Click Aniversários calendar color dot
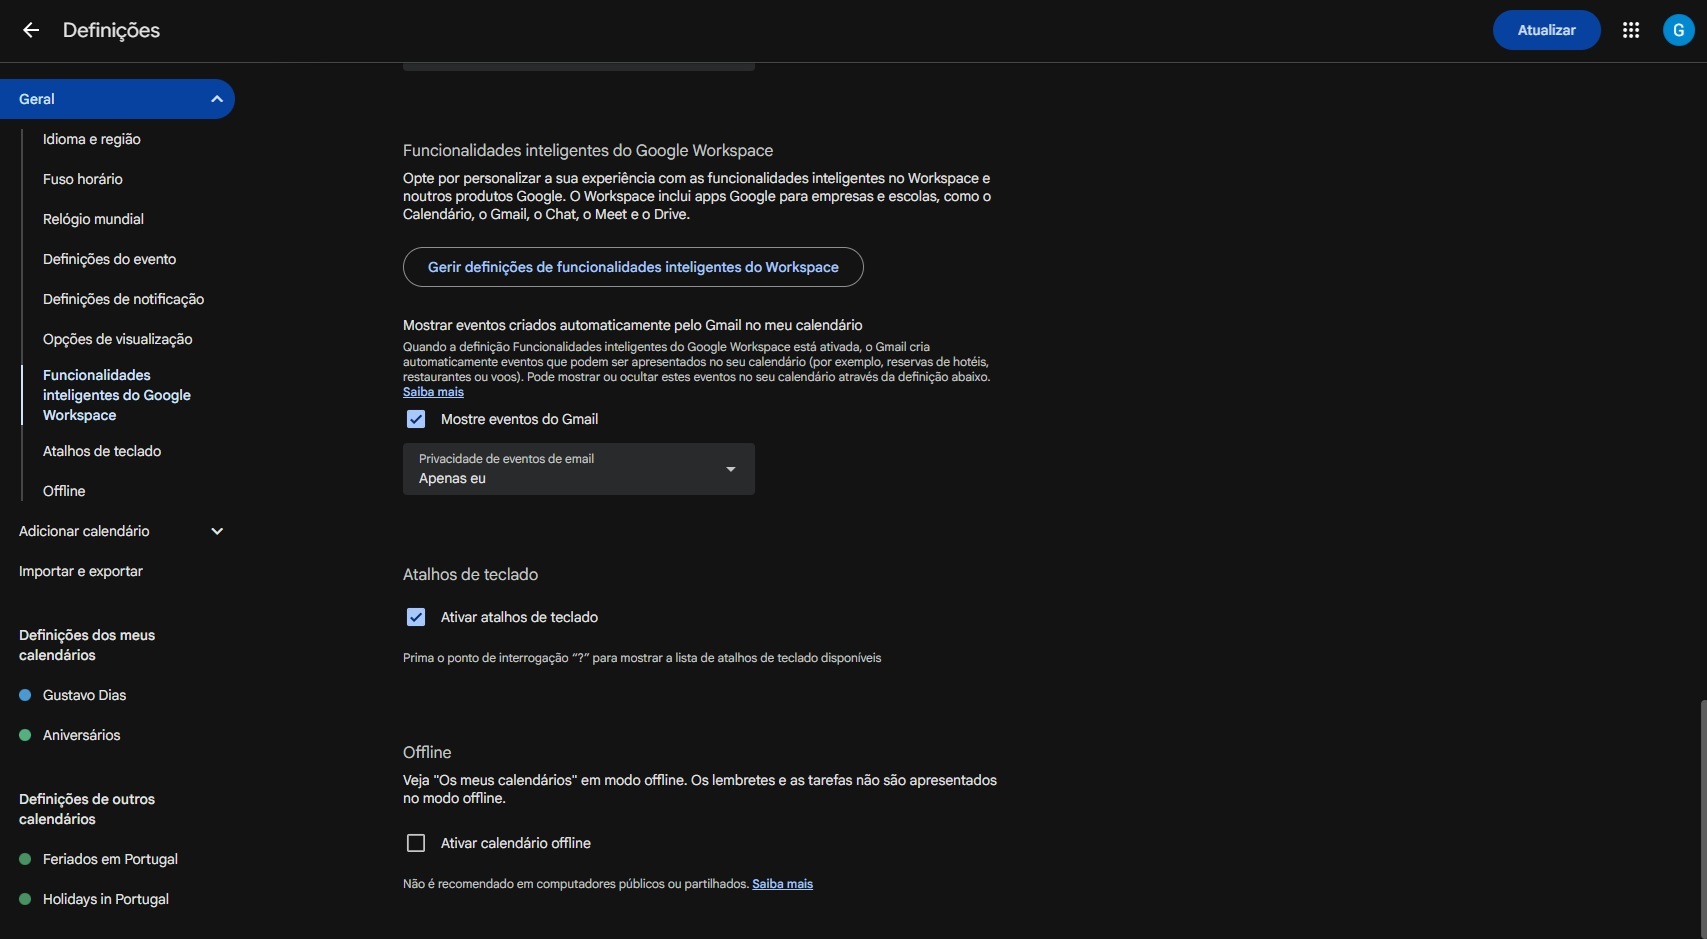 coord(26,735)
